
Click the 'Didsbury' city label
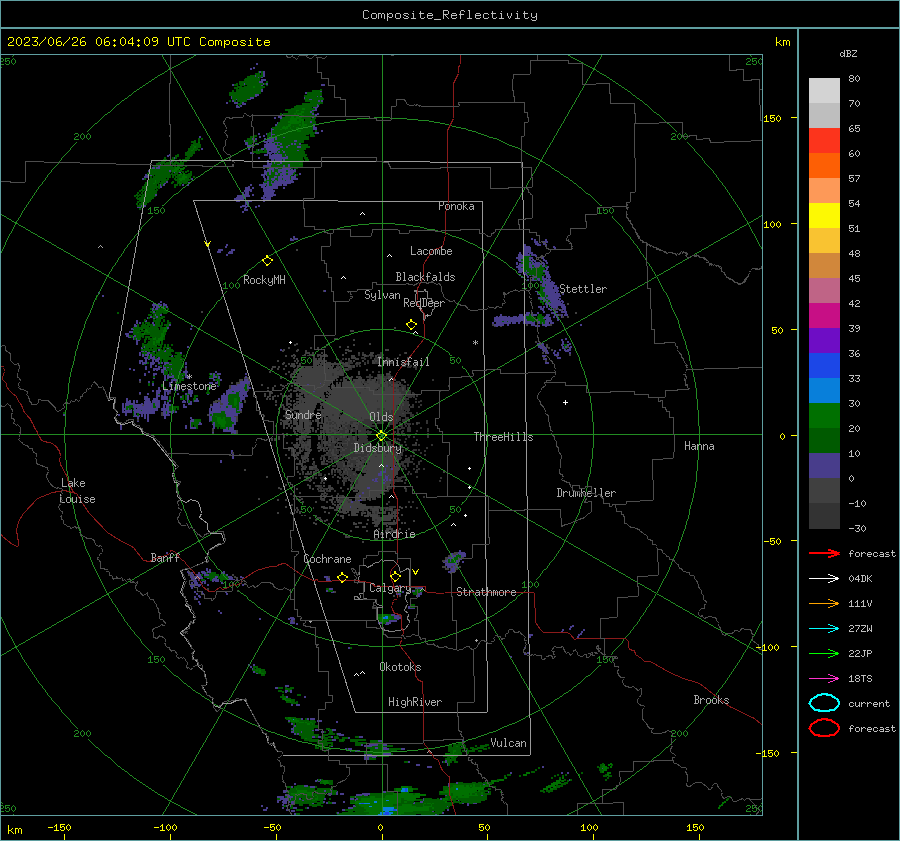(378, 448)
